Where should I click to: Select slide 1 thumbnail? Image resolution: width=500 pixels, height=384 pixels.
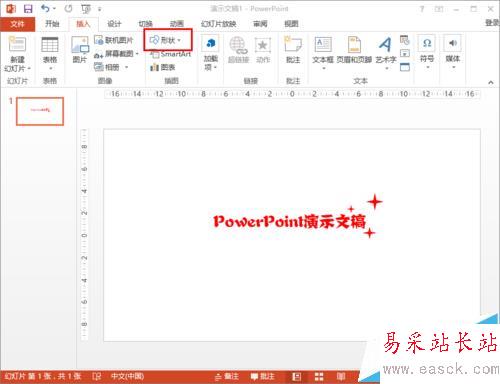point(40,111)
